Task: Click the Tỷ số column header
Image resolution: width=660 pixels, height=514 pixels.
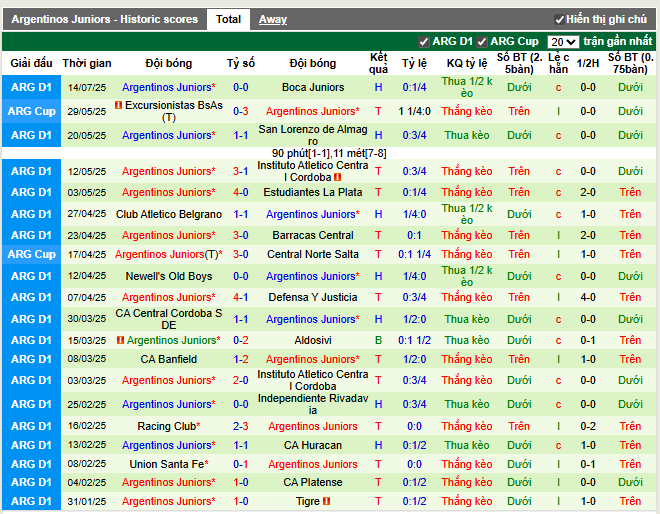Action: click(241, 63)
